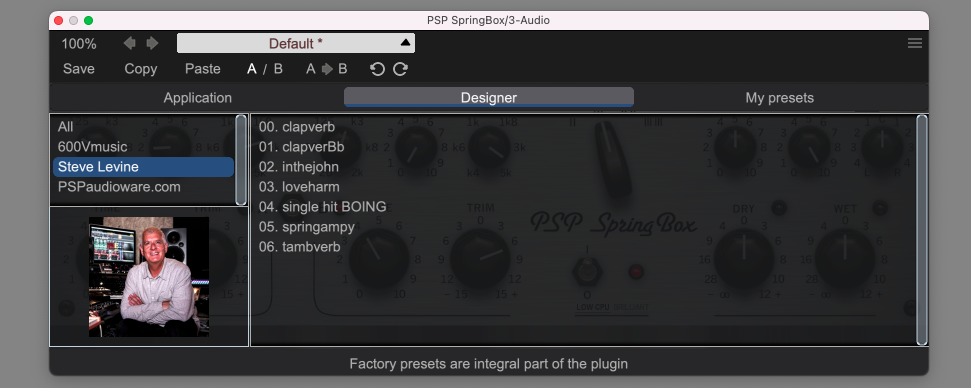Screen dimensions: 971x388
Task: Click the Copy button
Action: 141,69
